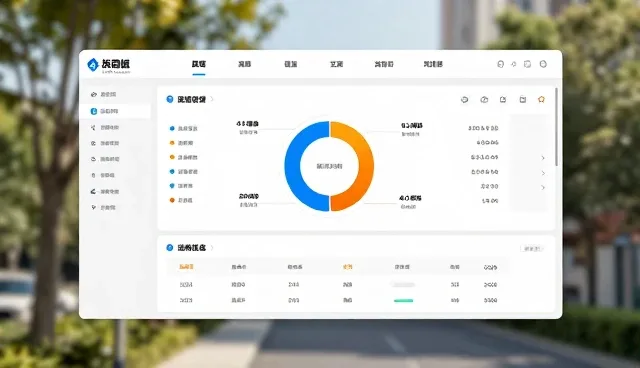
Task: Click the fourth sidebar item icon
Action: (x=93, y=143)
